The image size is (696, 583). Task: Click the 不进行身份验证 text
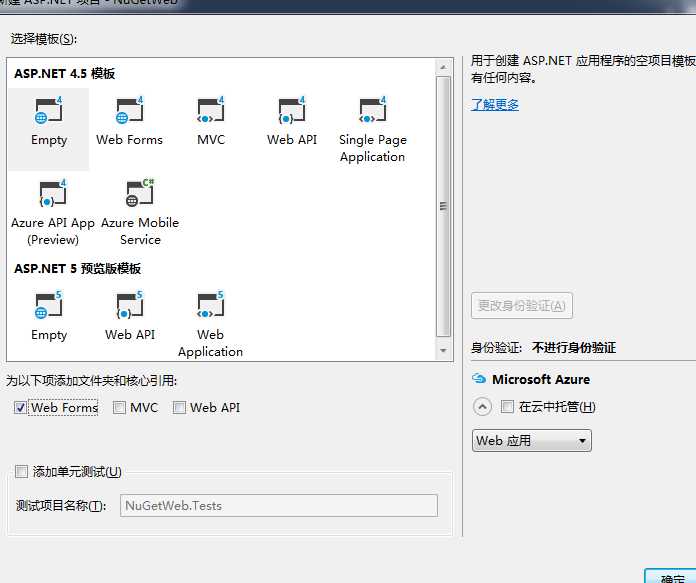point(573,347)
